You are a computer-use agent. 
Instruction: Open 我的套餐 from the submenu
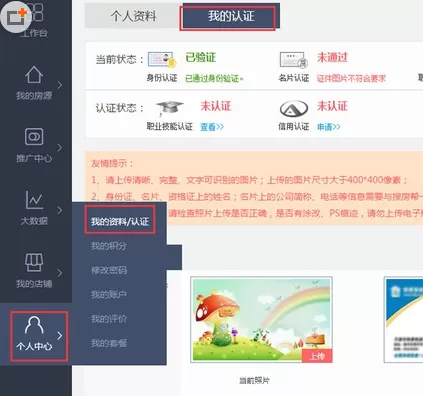tap(109, 343)
